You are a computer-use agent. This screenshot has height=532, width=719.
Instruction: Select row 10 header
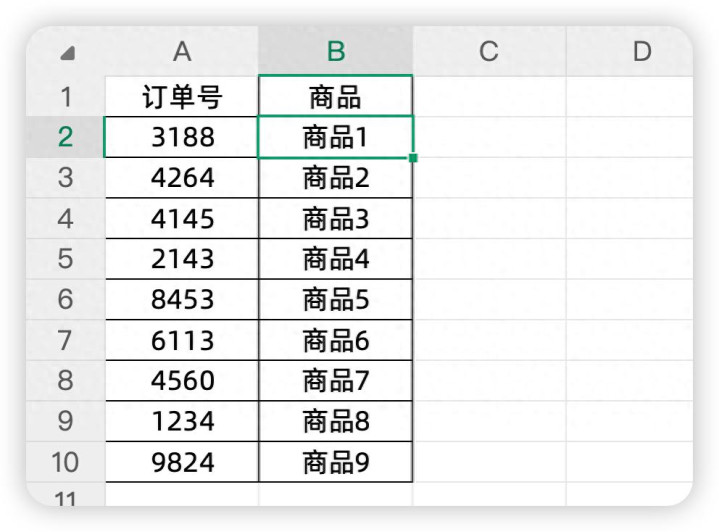pyautogui.click(x=66, y=463)
